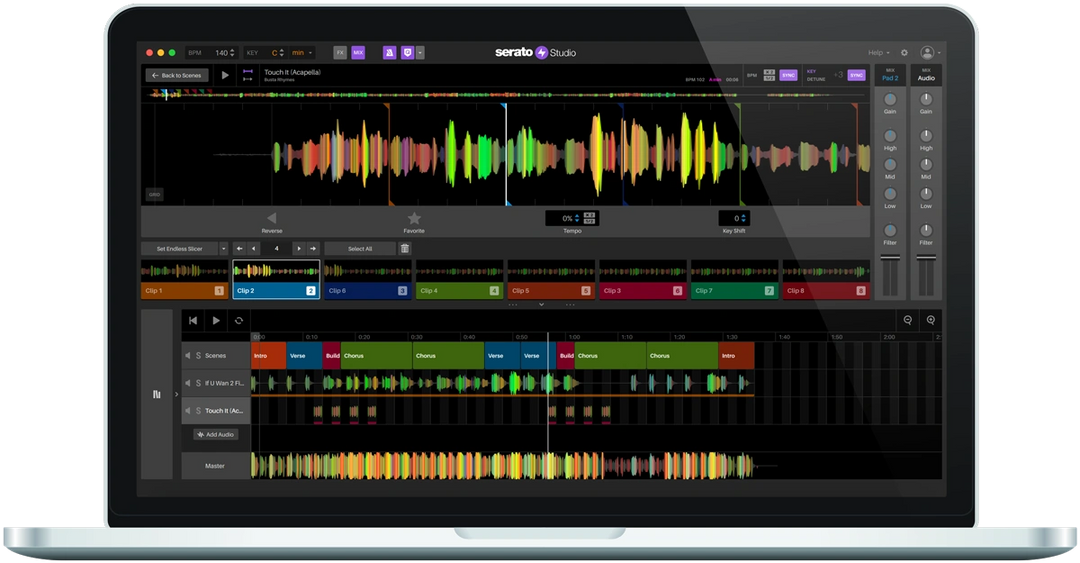Delete selected clips with the trash icon

click(x=405, y=249)
